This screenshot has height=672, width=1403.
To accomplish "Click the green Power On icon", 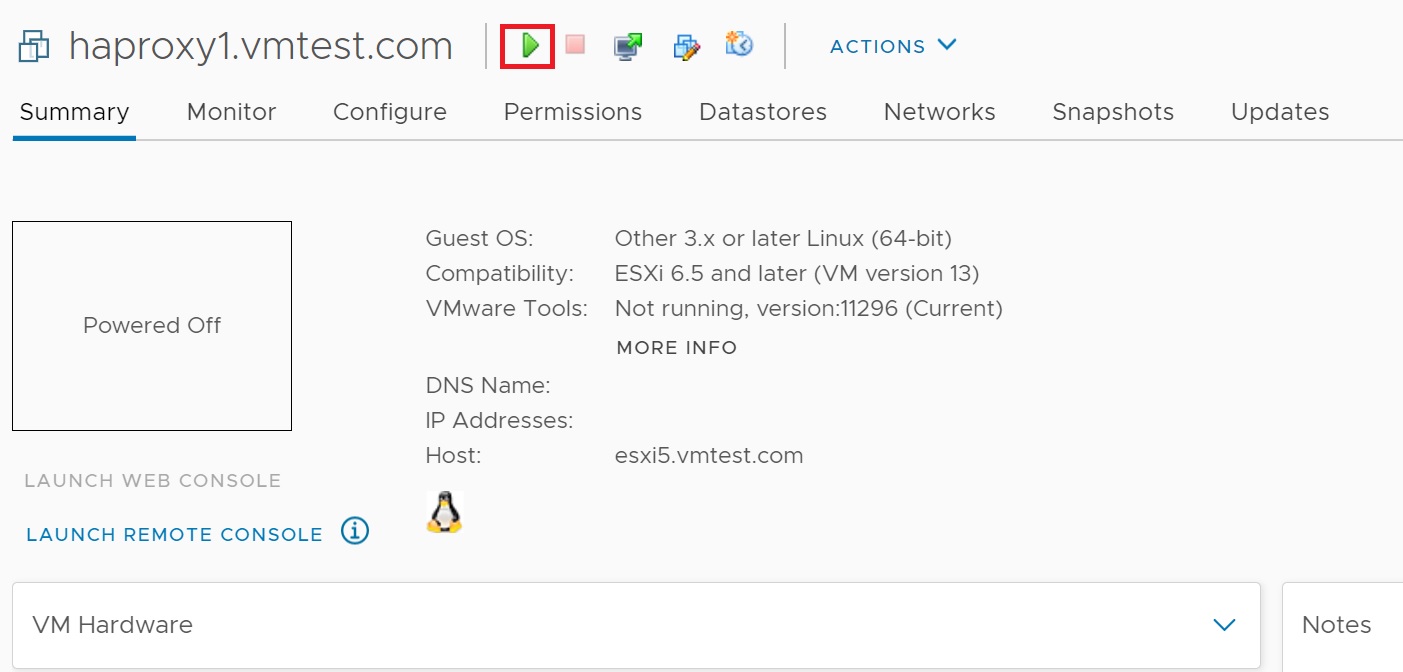I will tap(529, 45).
